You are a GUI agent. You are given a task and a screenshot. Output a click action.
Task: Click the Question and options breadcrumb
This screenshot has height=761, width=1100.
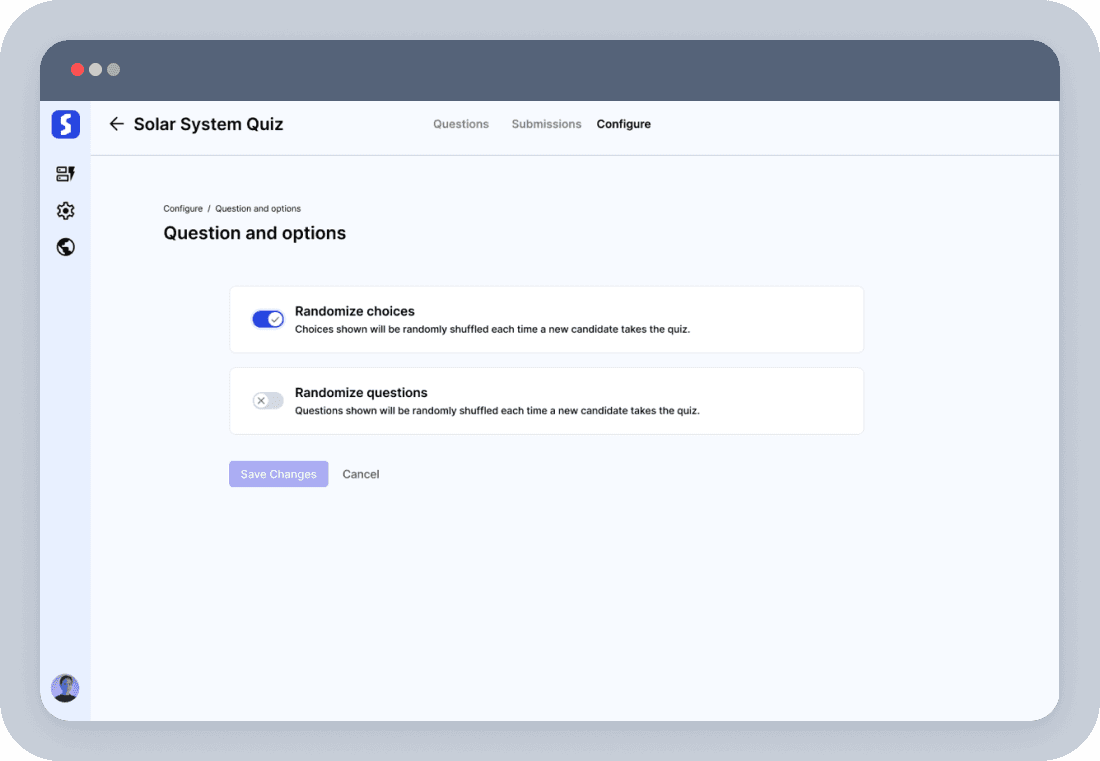pyautogui.click(x=258, y=209)
